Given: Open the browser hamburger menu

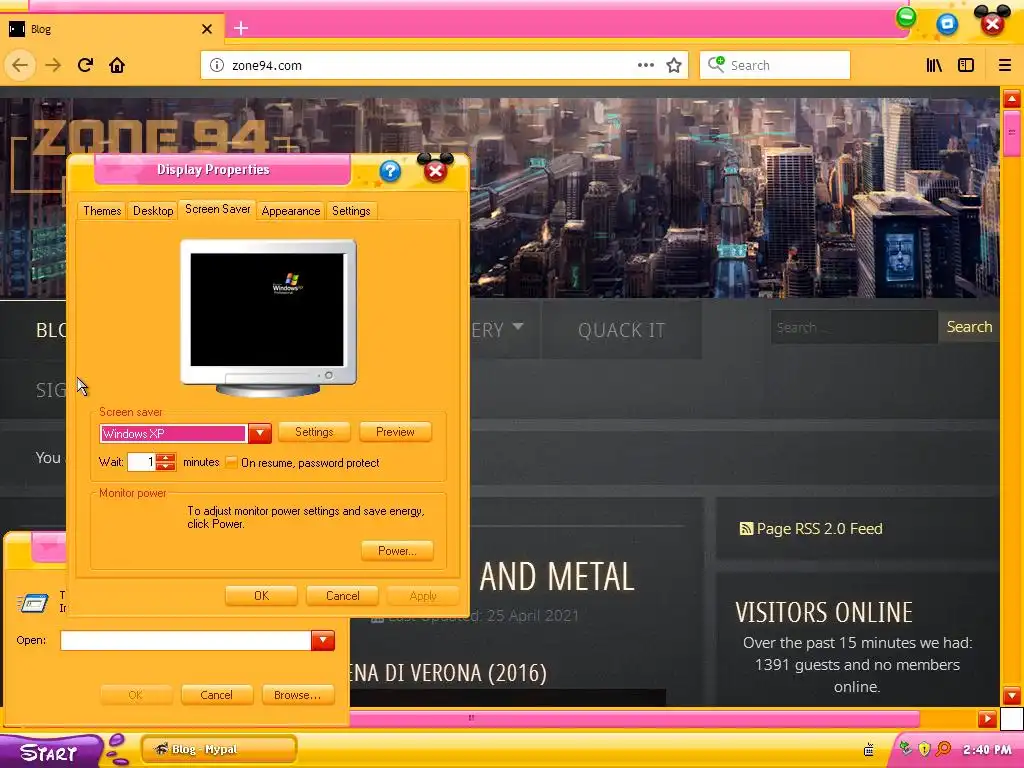Looking at the screenshot, I should coord(1004,65).
